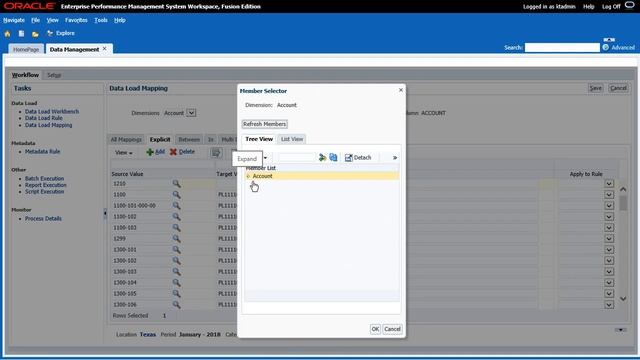Switch to the Between mappings tab
The image size is (640, 360).
189,140
